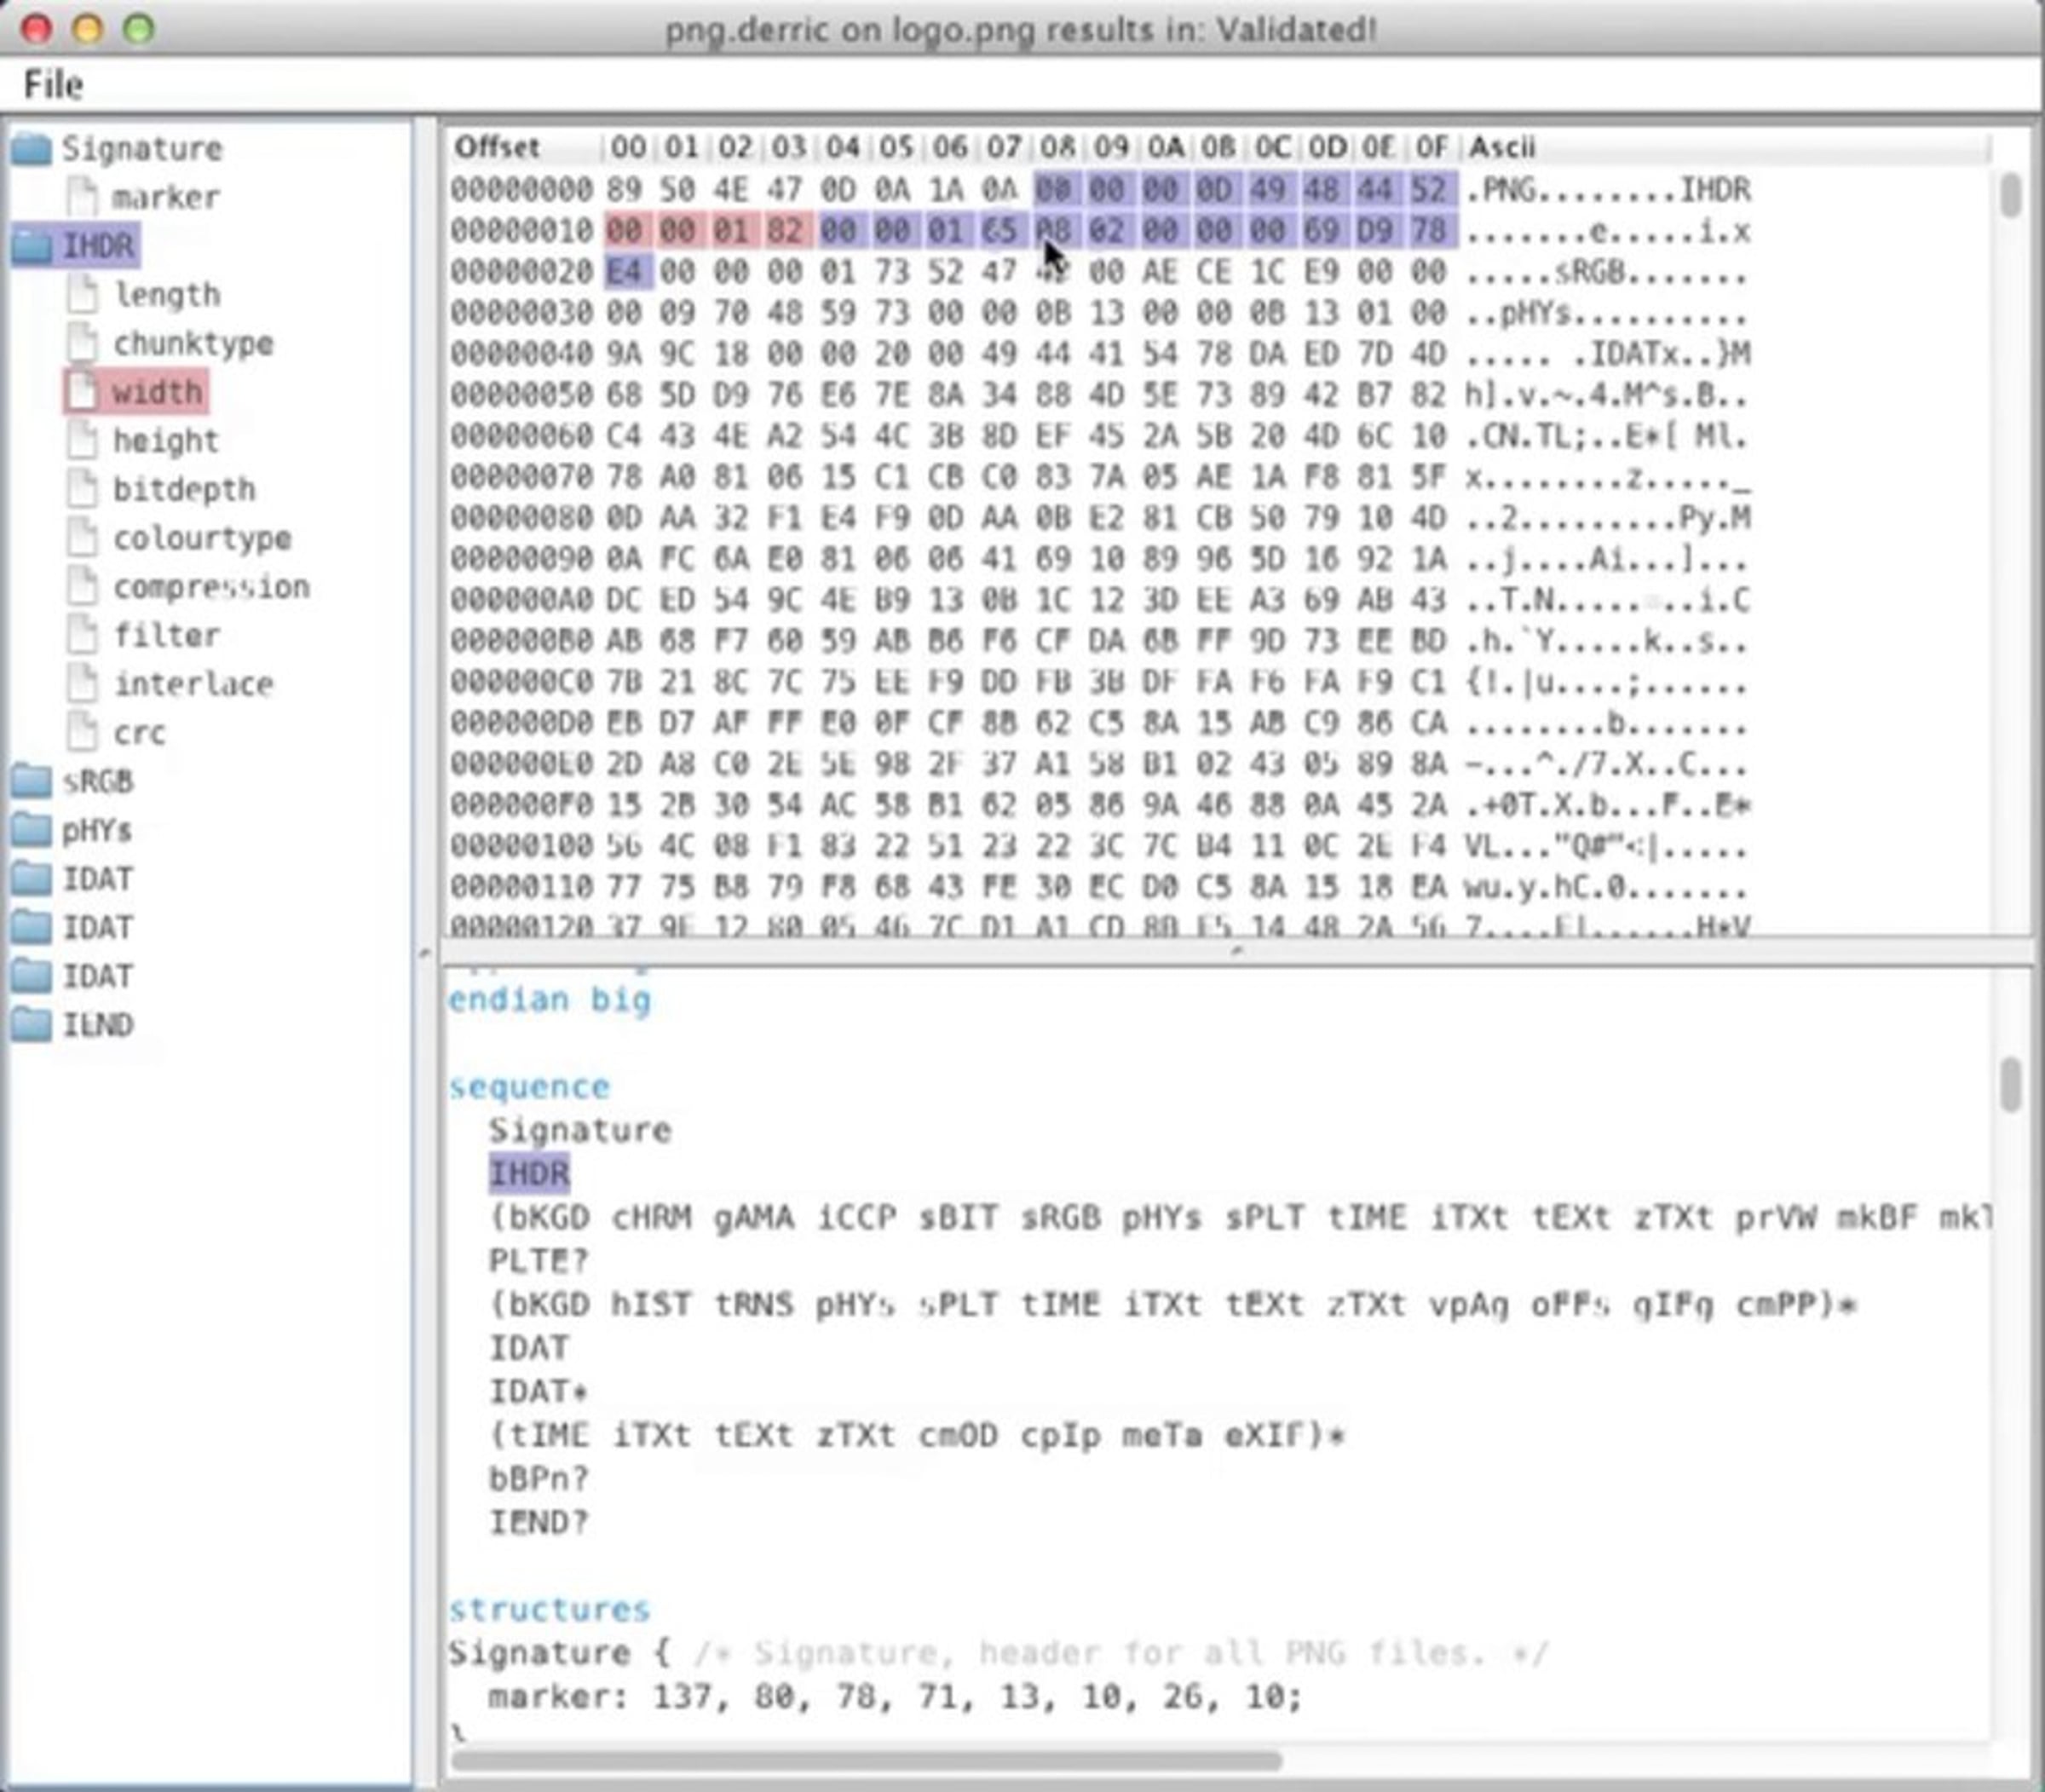Click the Offset column header
Viewport: 2045px width, 1792px height.
coord(497,148)
